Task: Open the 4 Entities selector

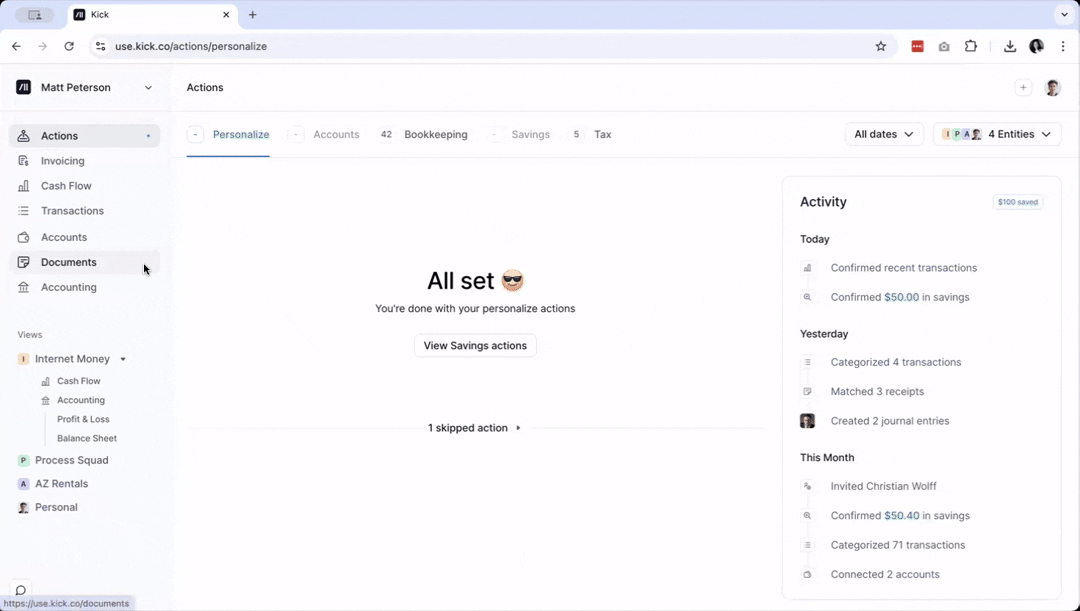Action: 997,134
